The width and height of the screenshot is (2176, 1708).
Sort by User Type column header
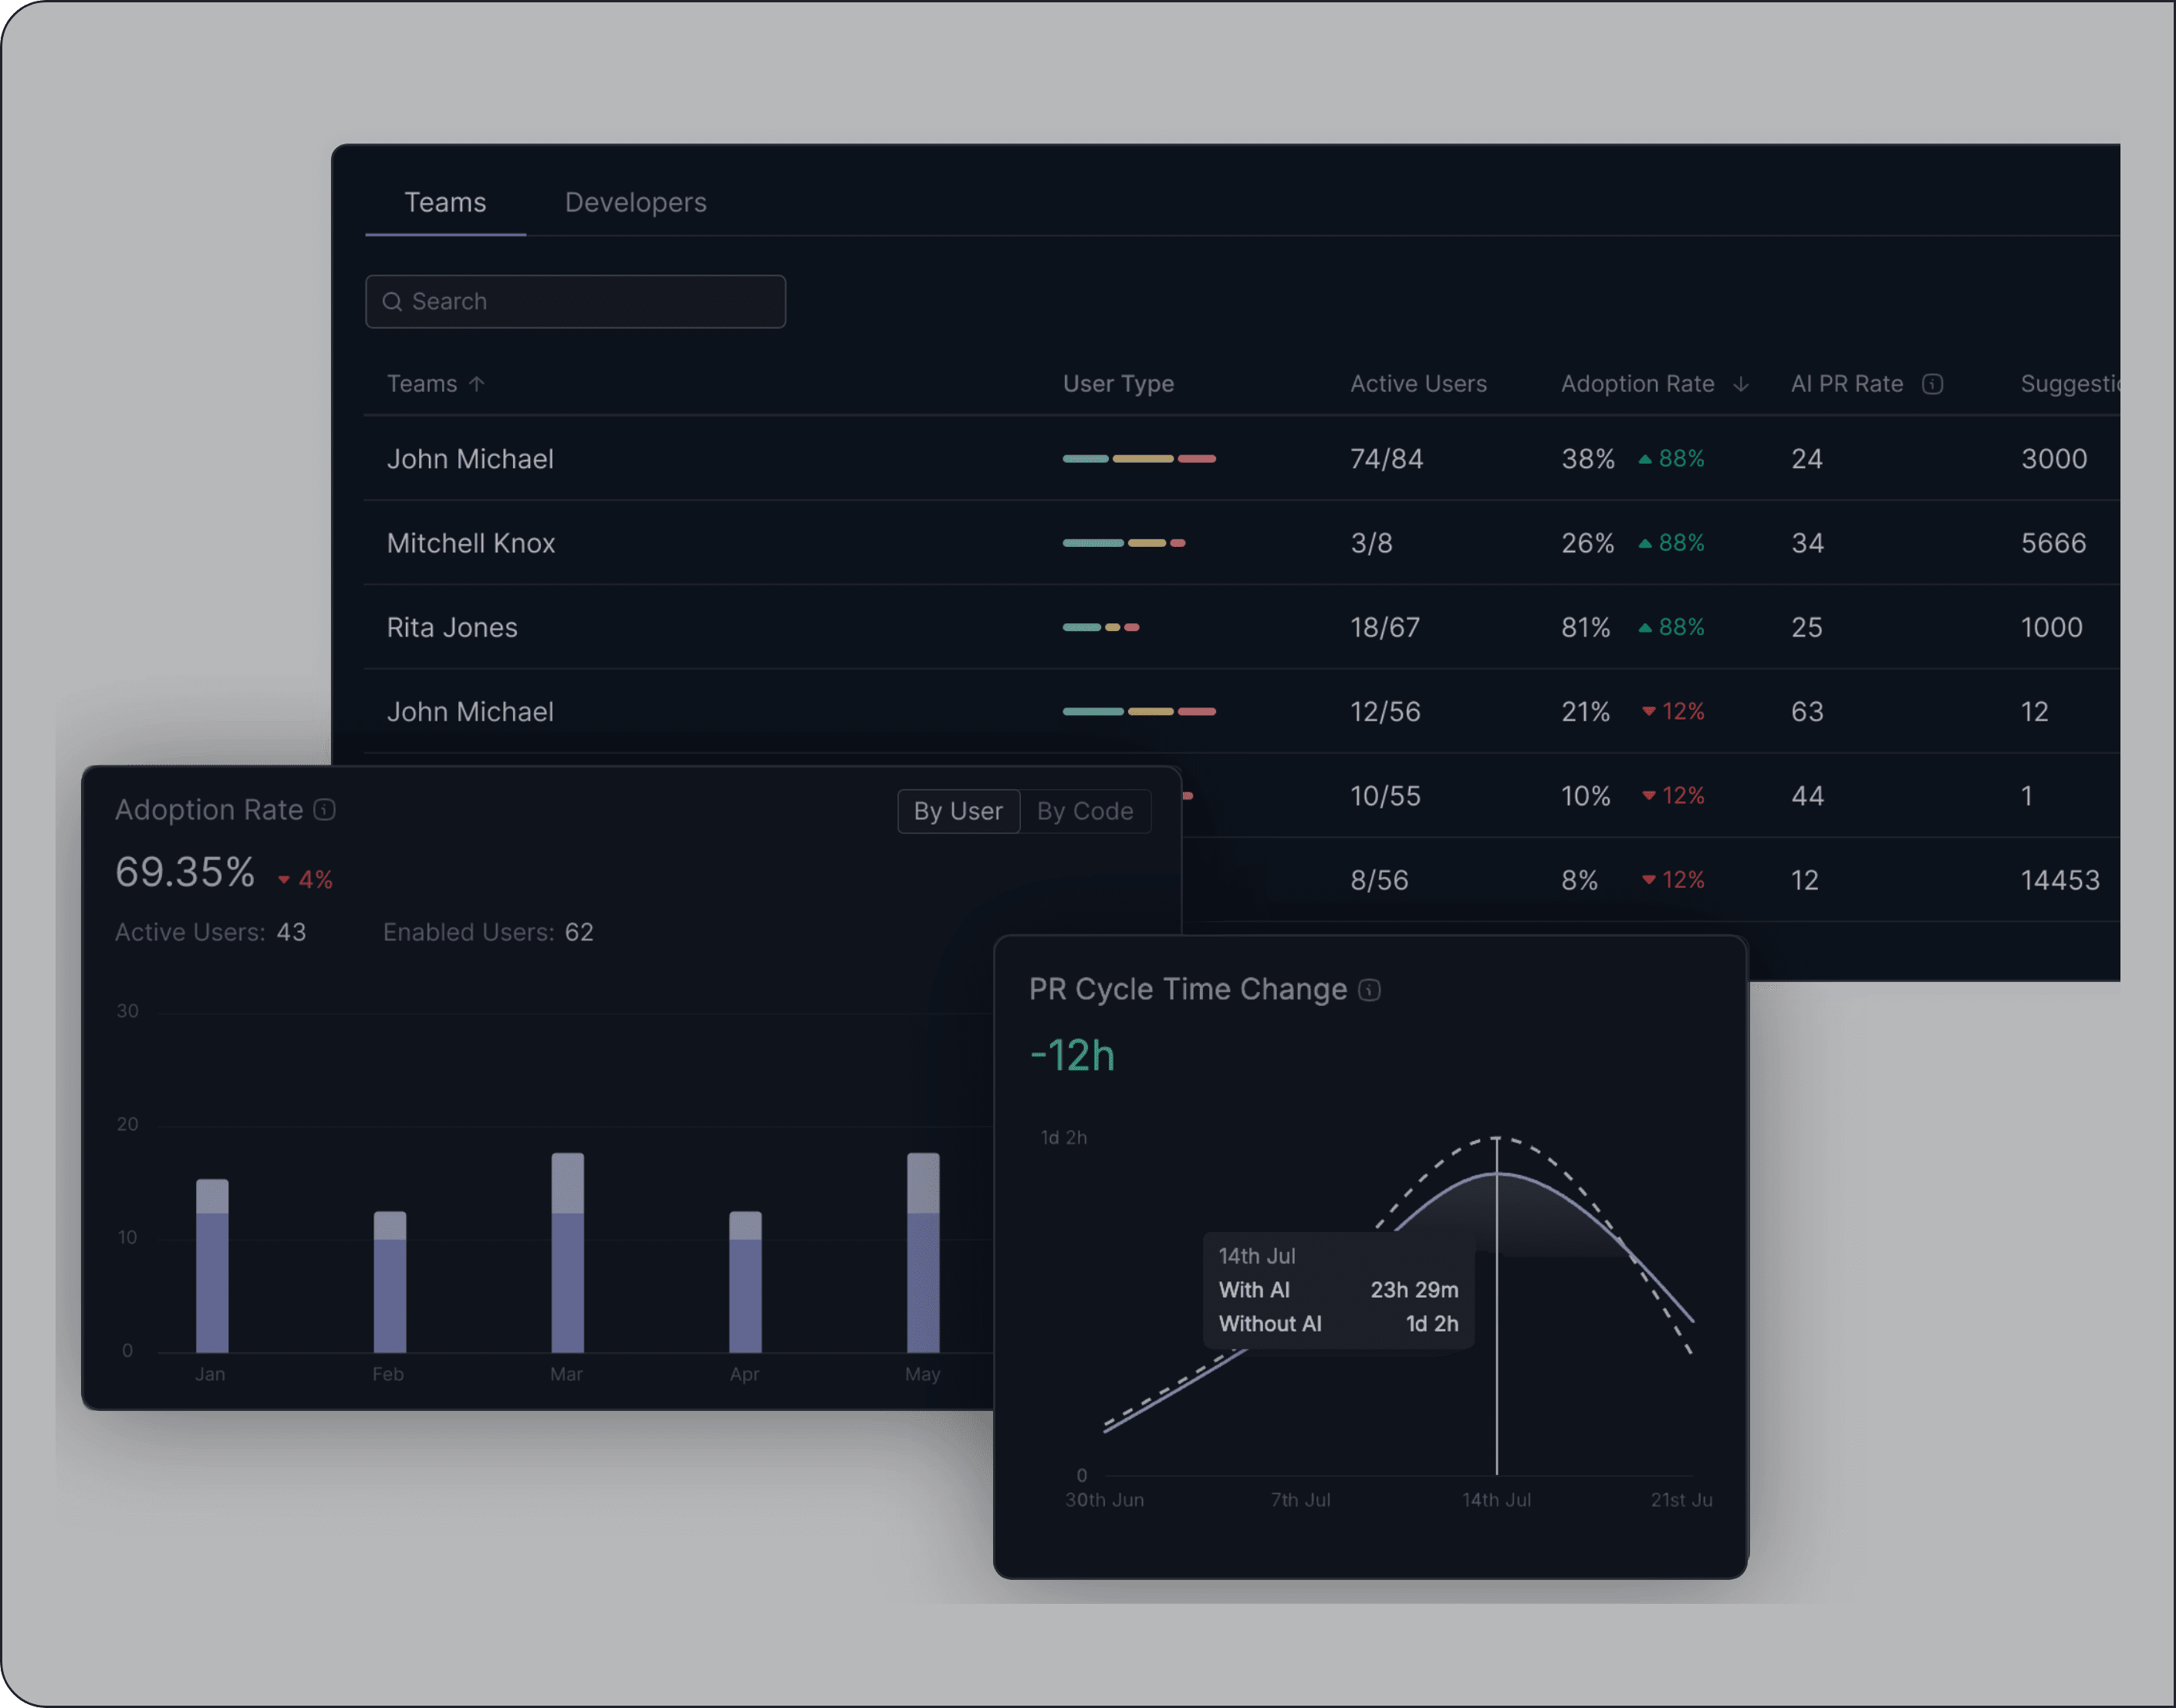click(1117, 384)
